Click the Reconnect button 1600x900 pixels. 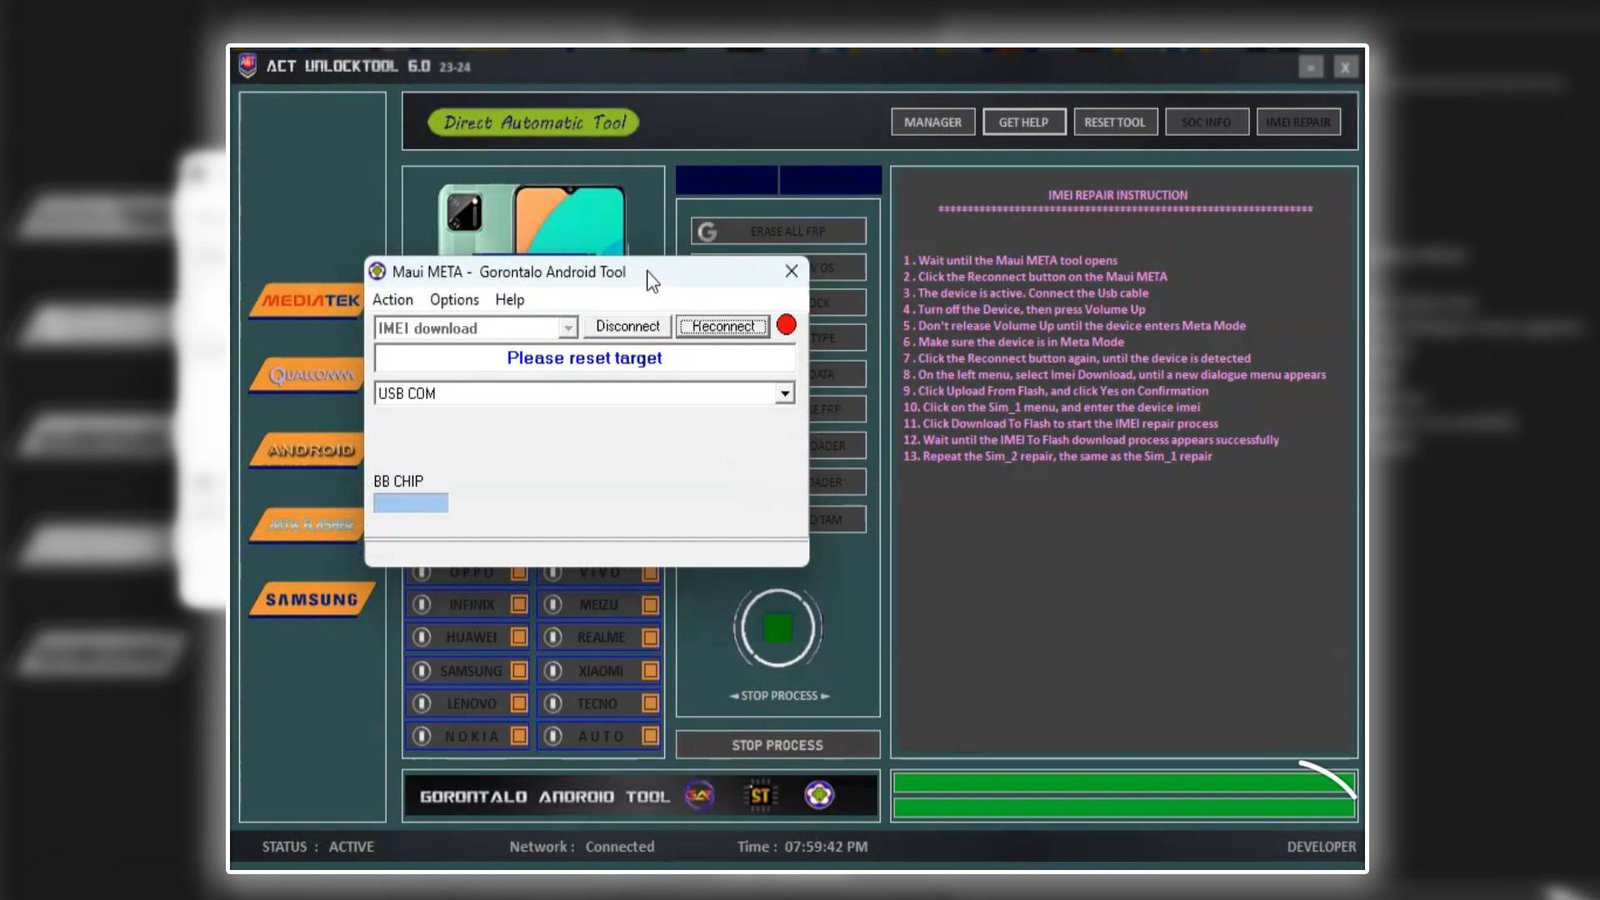[x=722, y=326]
